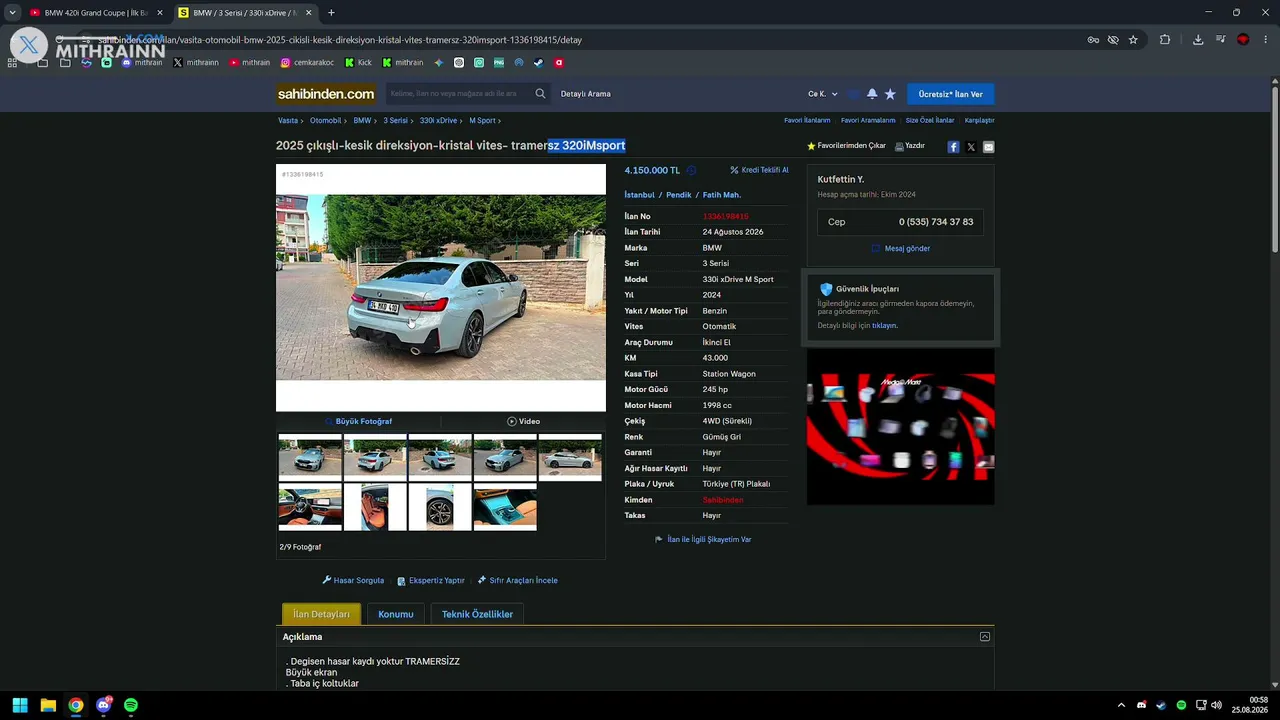This screenshot has width=1280, height=720.
Task: Click the sahibinden.com logo
Action: [326, 94]
